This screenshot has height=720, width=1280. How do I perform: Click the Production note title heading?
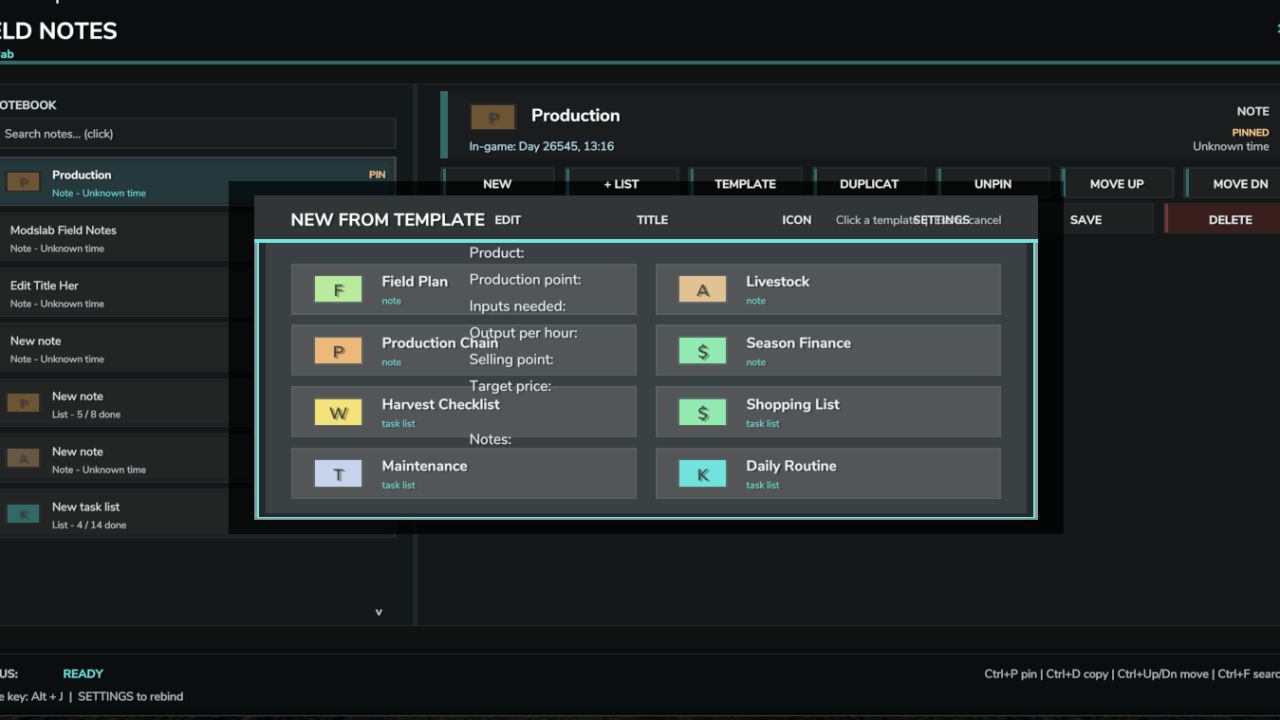click(x=575, y=115)
